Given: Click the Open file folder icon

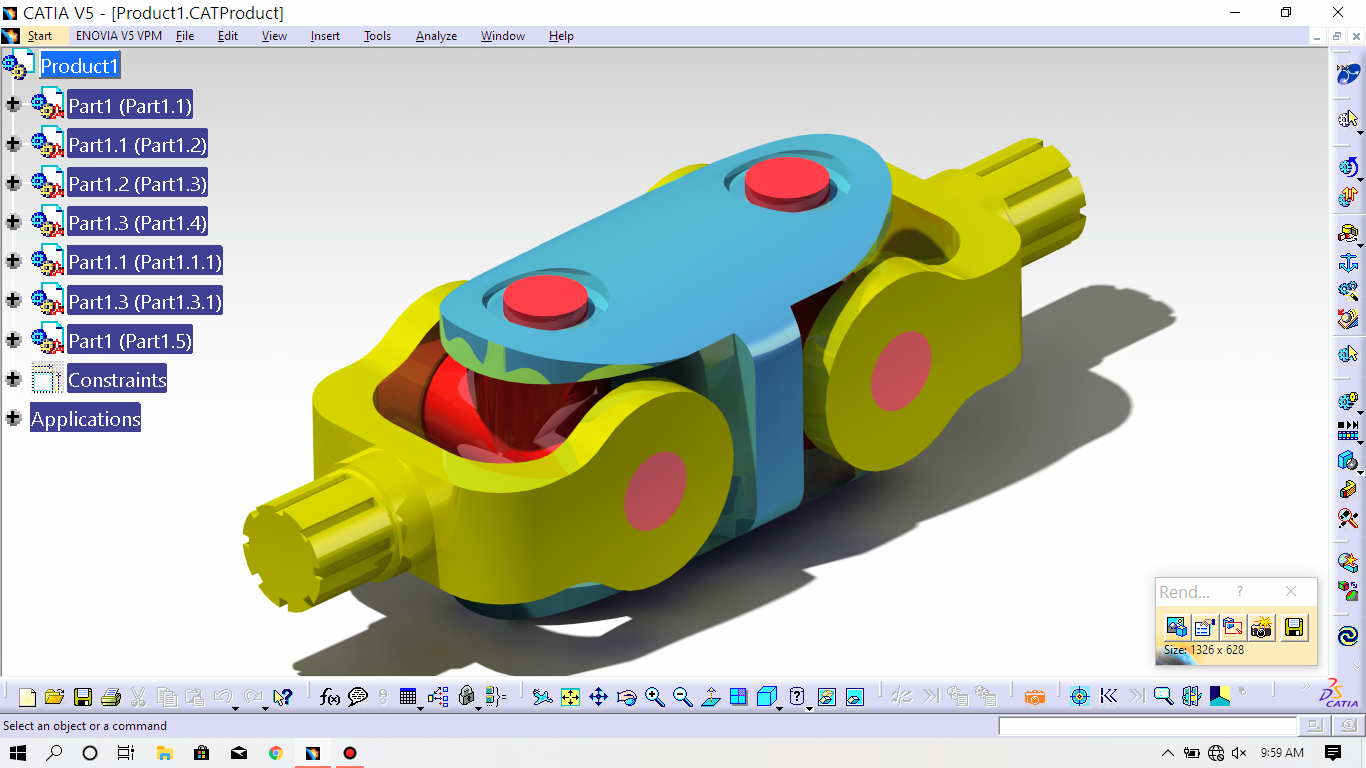Looking at the screenshot, I should pos(55,697).
